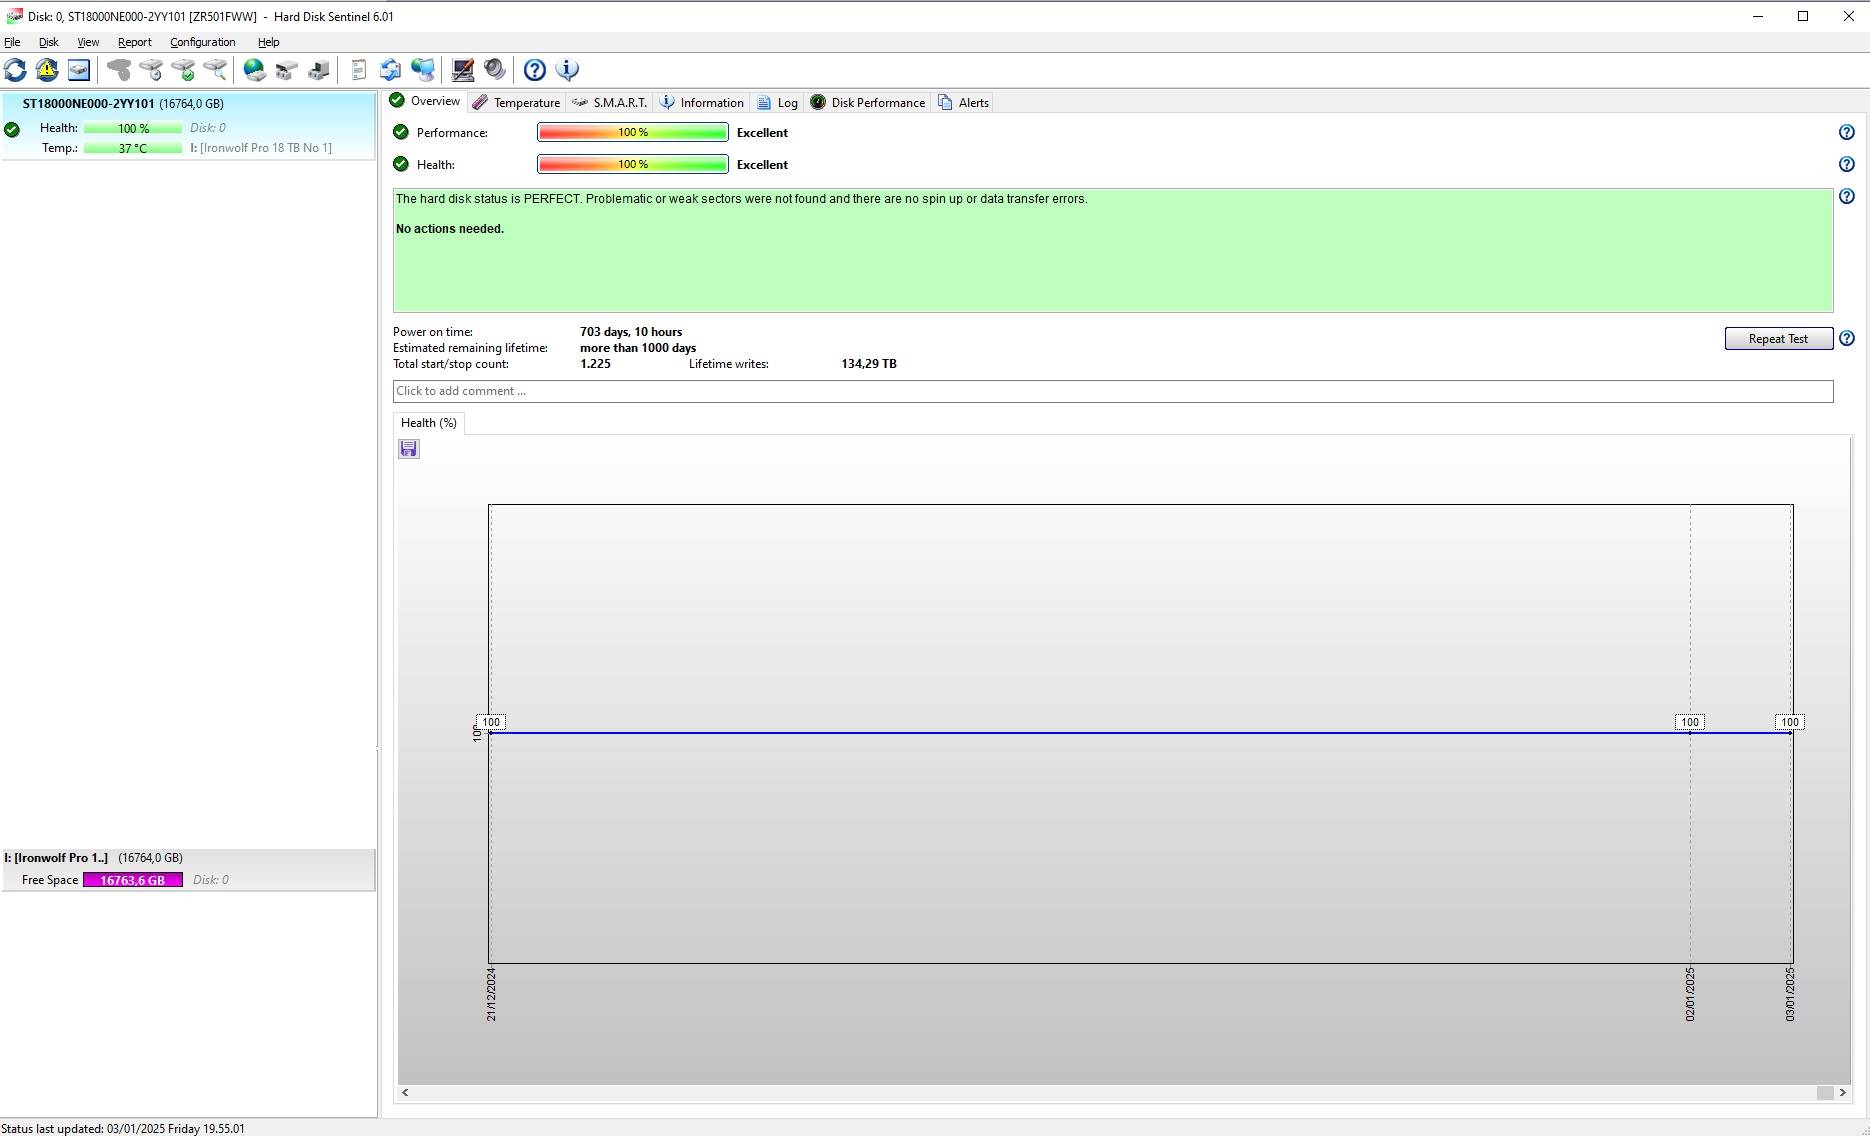This screenshot has width=1870, height=1136.
Task: Open help for Performance rating
Action: [x=1847, y=132]
